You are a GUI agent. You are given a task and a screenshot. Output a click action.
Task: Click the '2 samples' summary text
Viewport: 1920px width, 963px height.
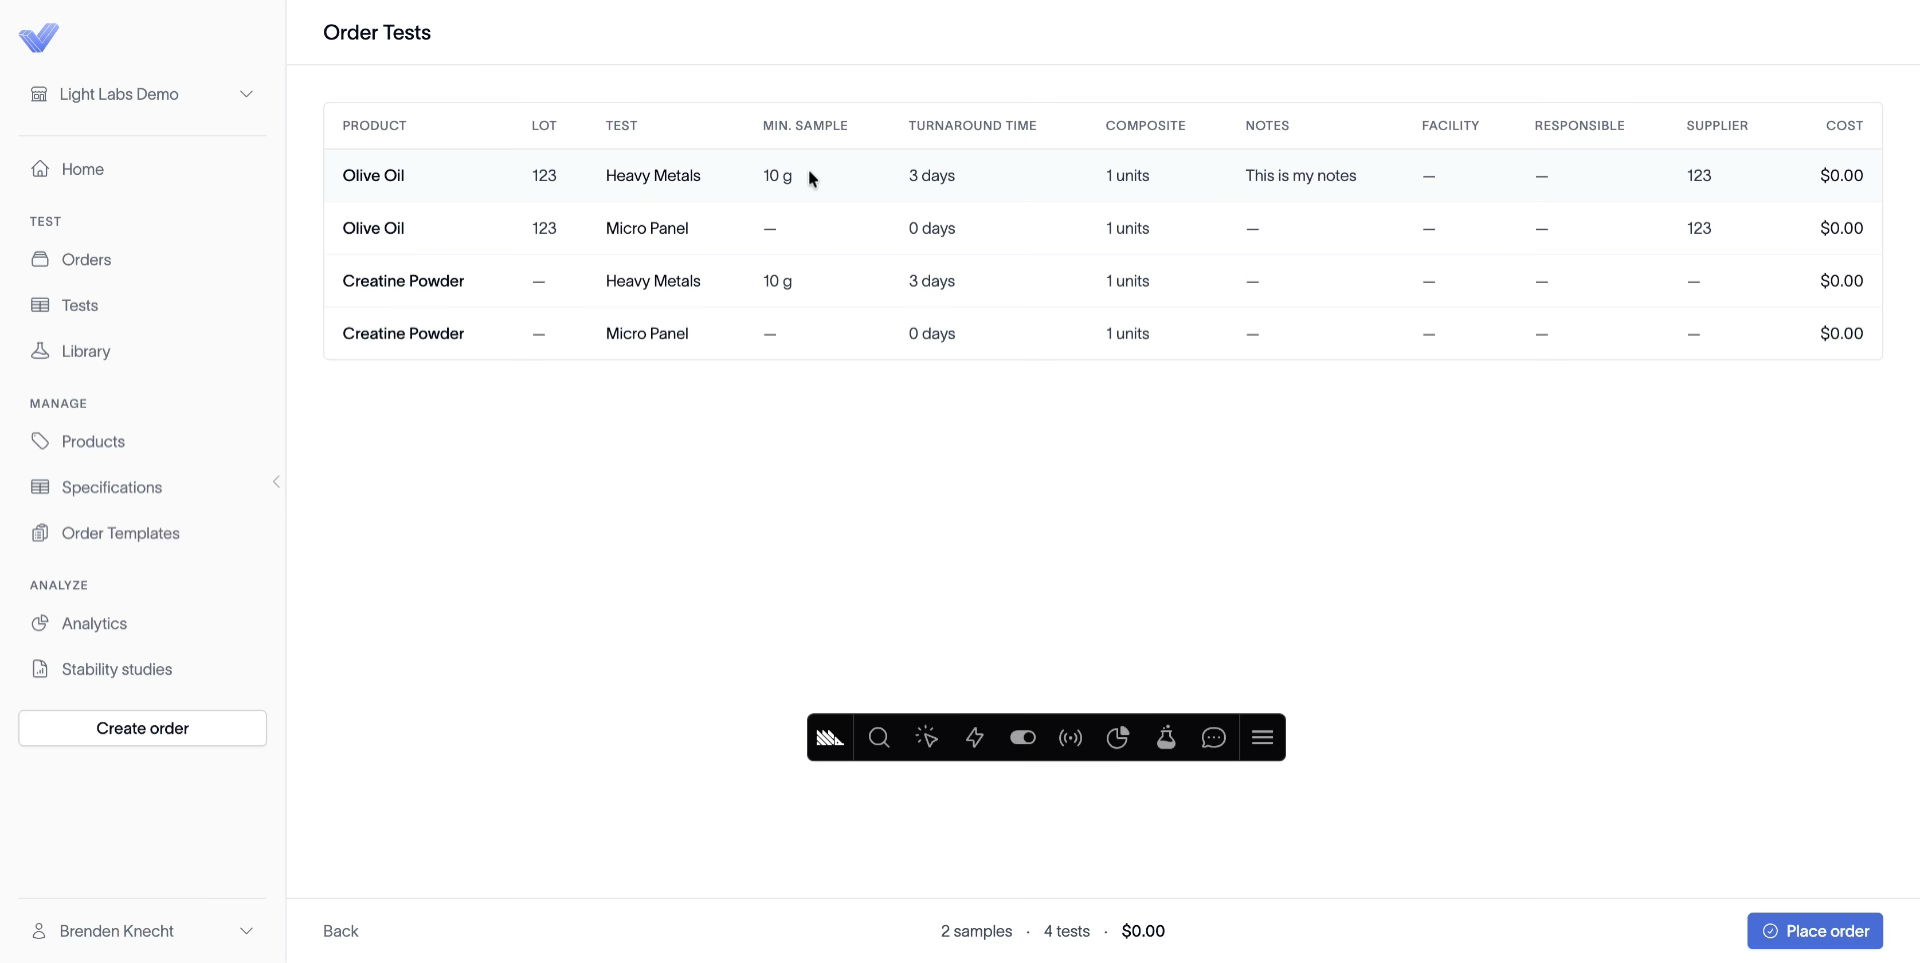pyautogui.click(x=976, y=931)
